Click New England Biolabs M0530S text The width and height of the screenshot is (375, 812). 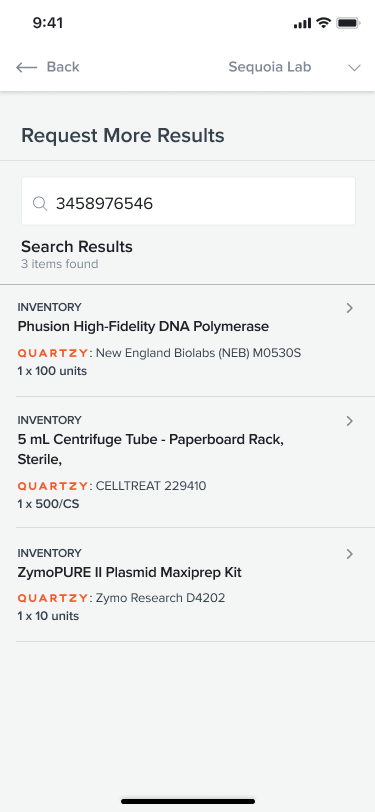[x=198, y=353]
